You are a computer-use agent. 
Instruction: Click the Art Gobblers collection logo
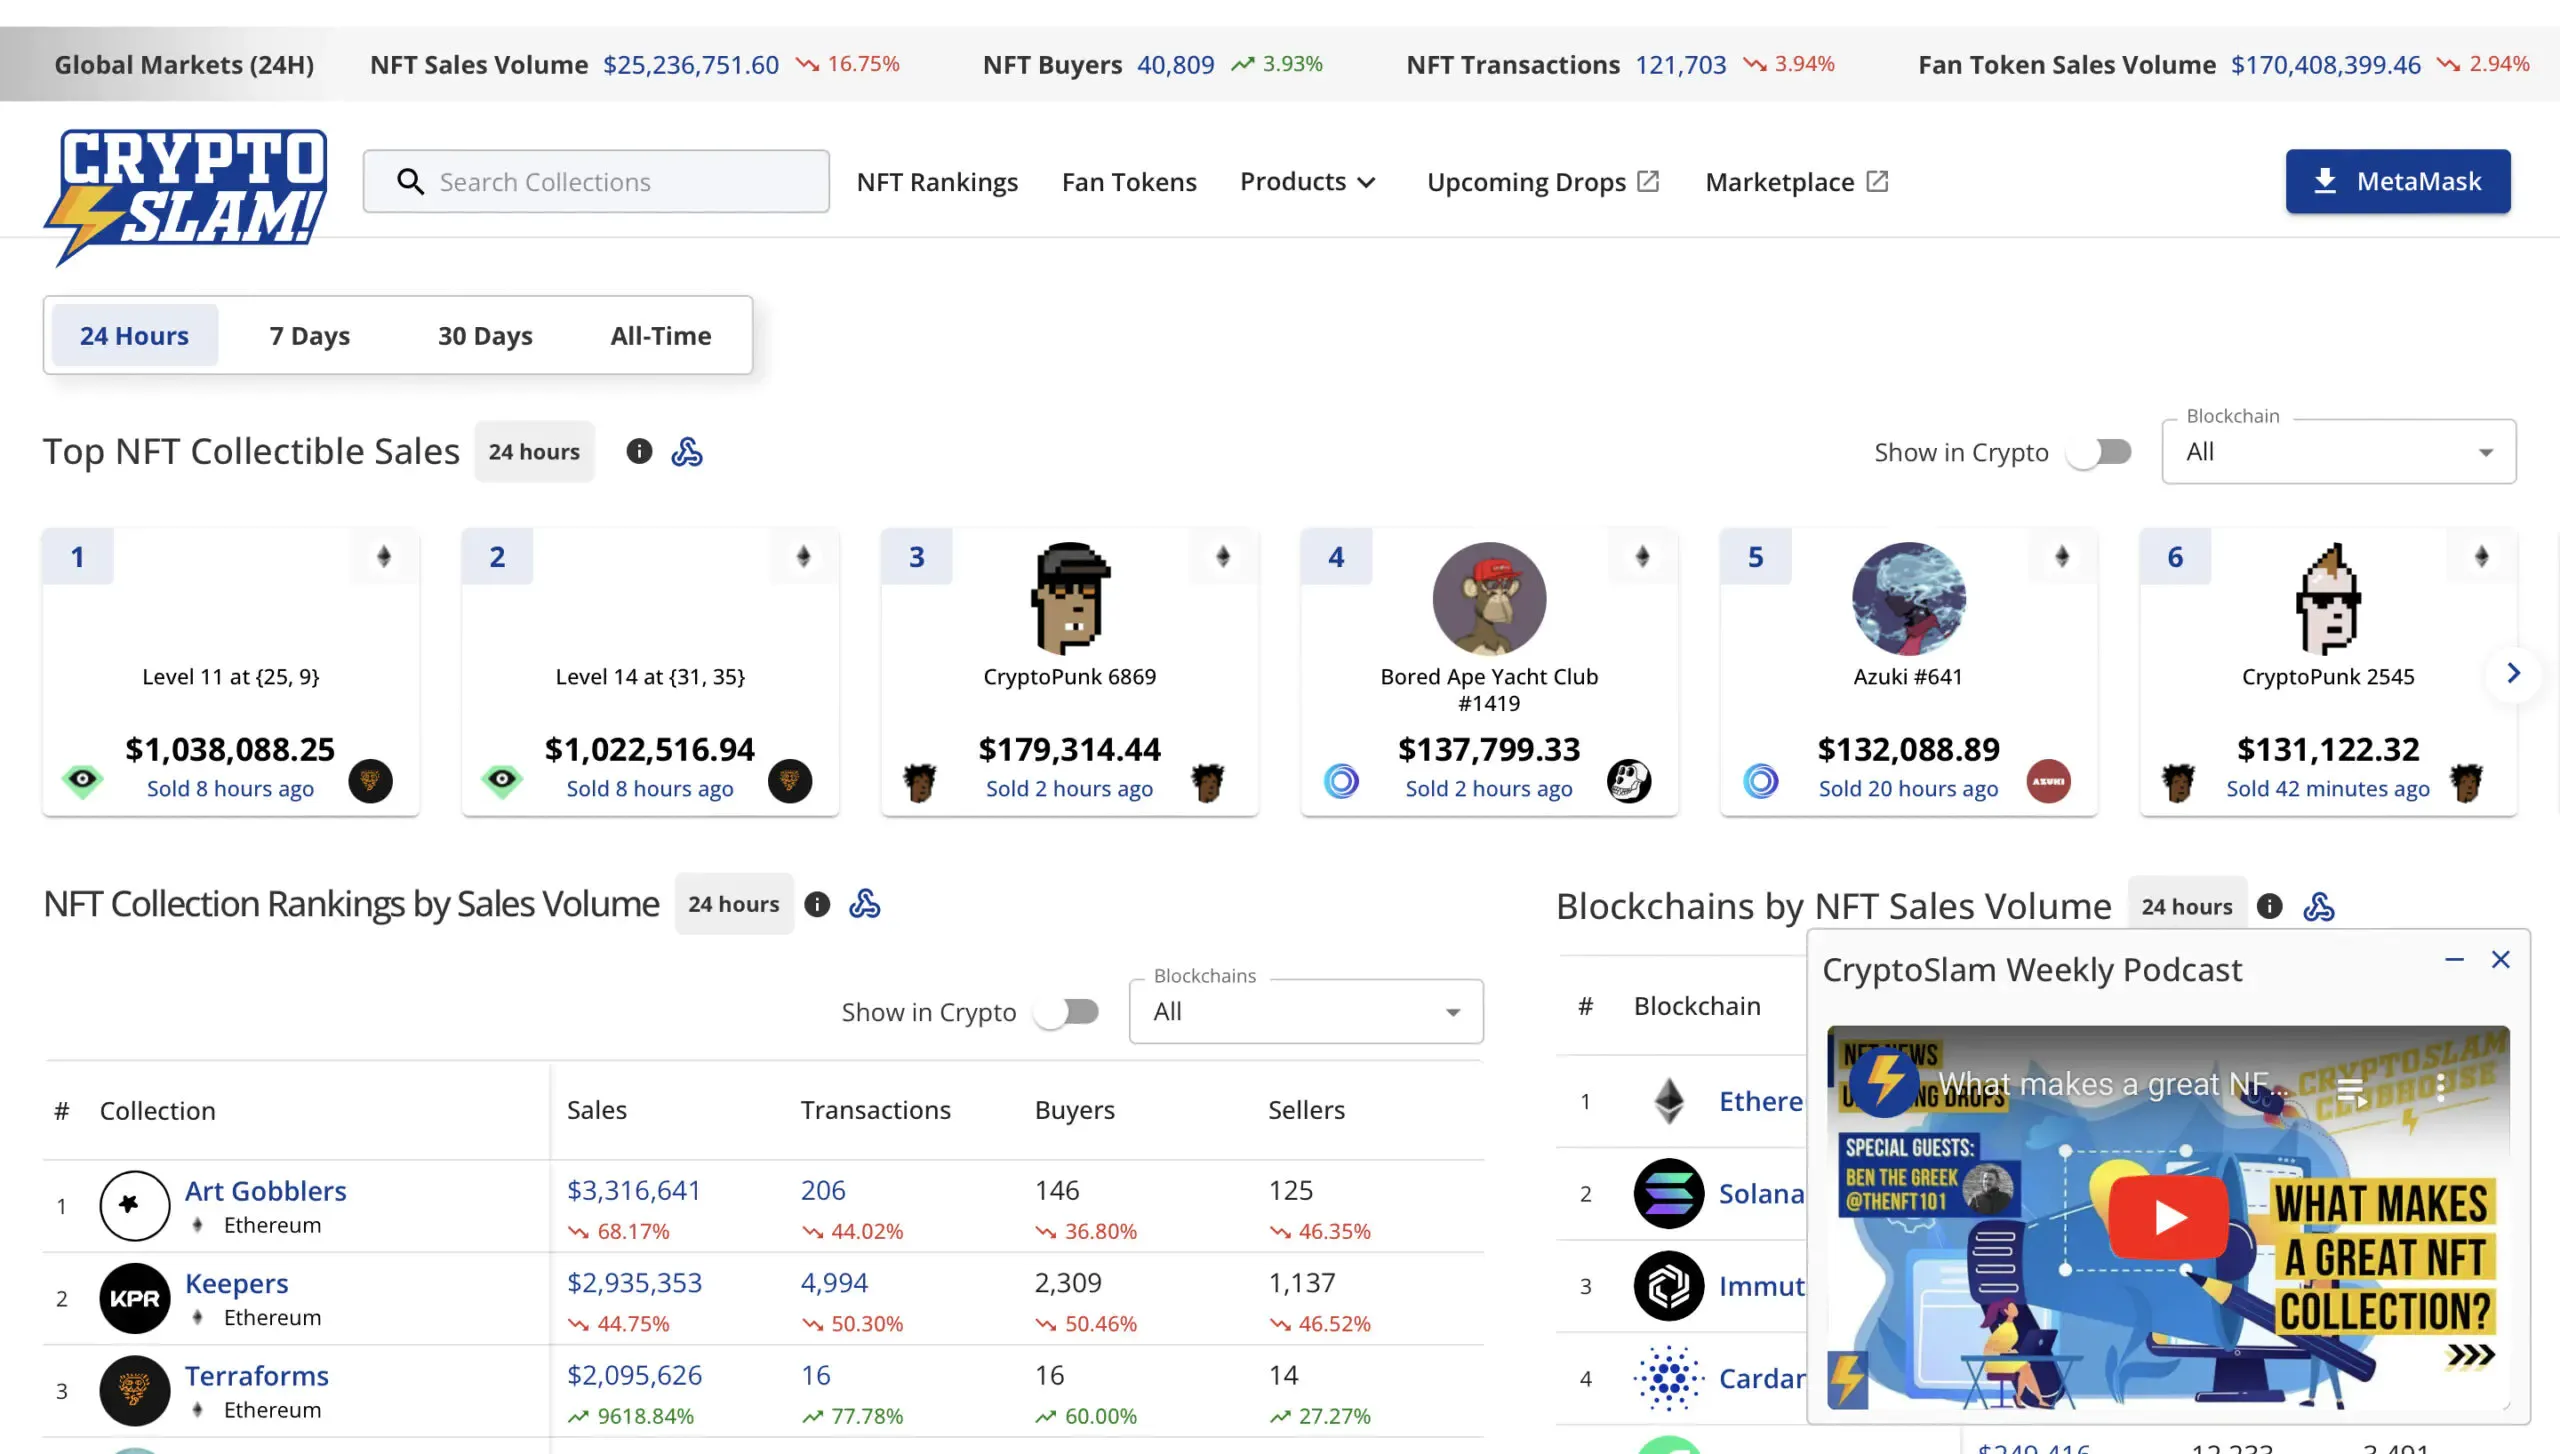point(134,1205)
